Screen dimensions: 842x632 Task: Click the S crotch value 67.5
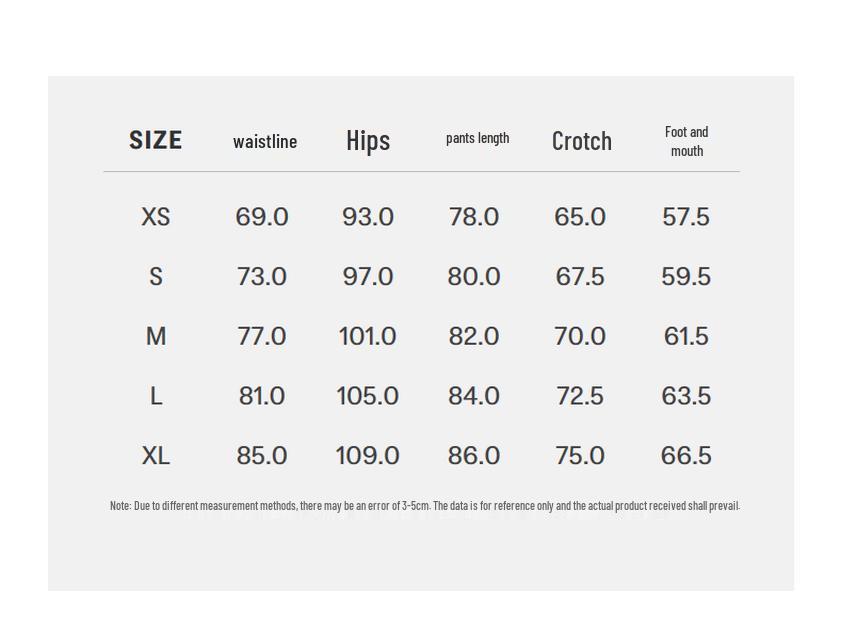(x=580, y=277)
